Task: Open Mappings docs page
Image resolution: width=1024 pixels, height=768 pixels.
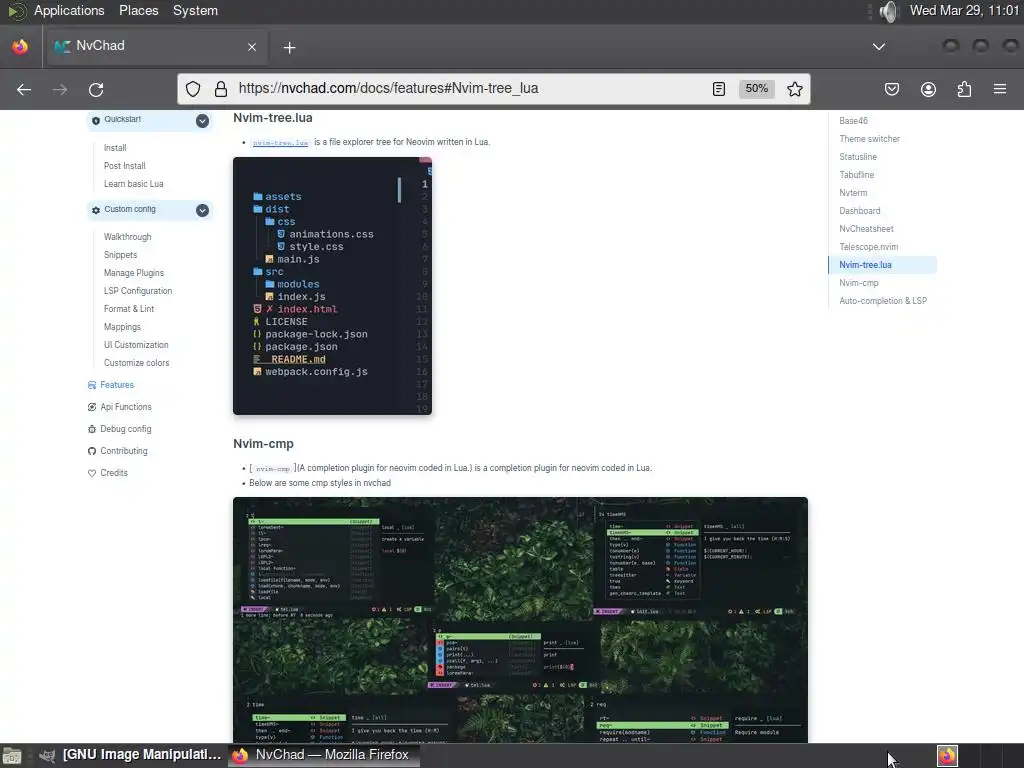Action: click(x=122, y=327)
